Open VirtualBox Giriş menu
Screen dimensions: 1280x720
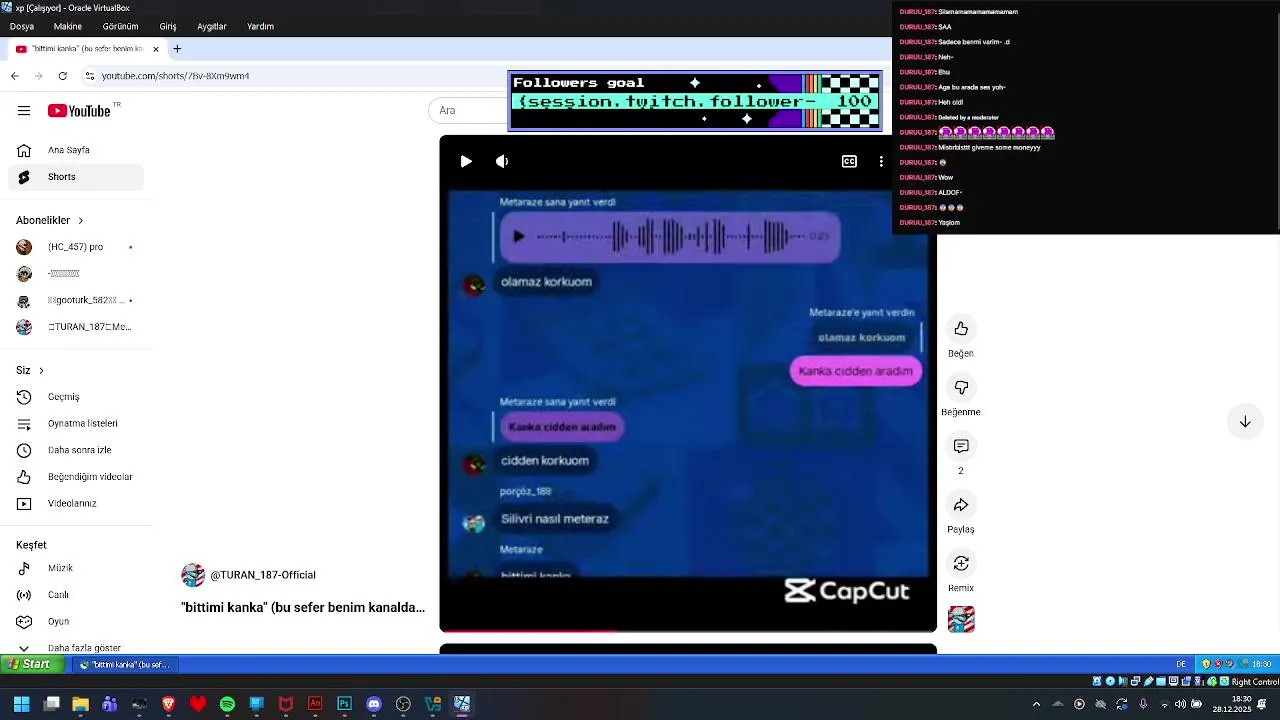pos(168,27)
